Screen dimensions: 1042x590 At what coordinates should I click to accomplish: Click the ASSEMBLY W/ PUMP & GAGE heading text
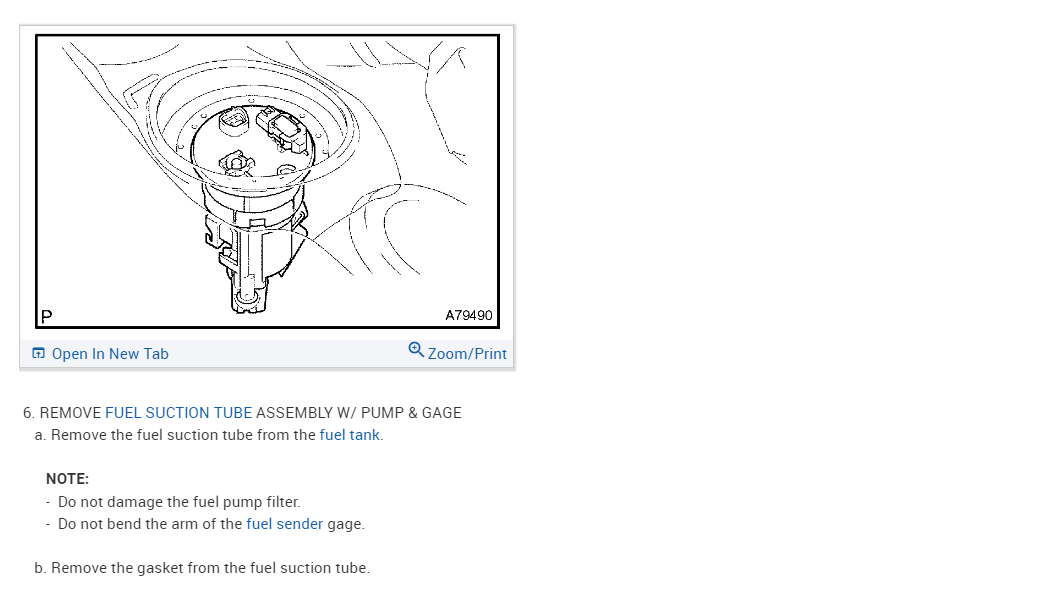358,413
